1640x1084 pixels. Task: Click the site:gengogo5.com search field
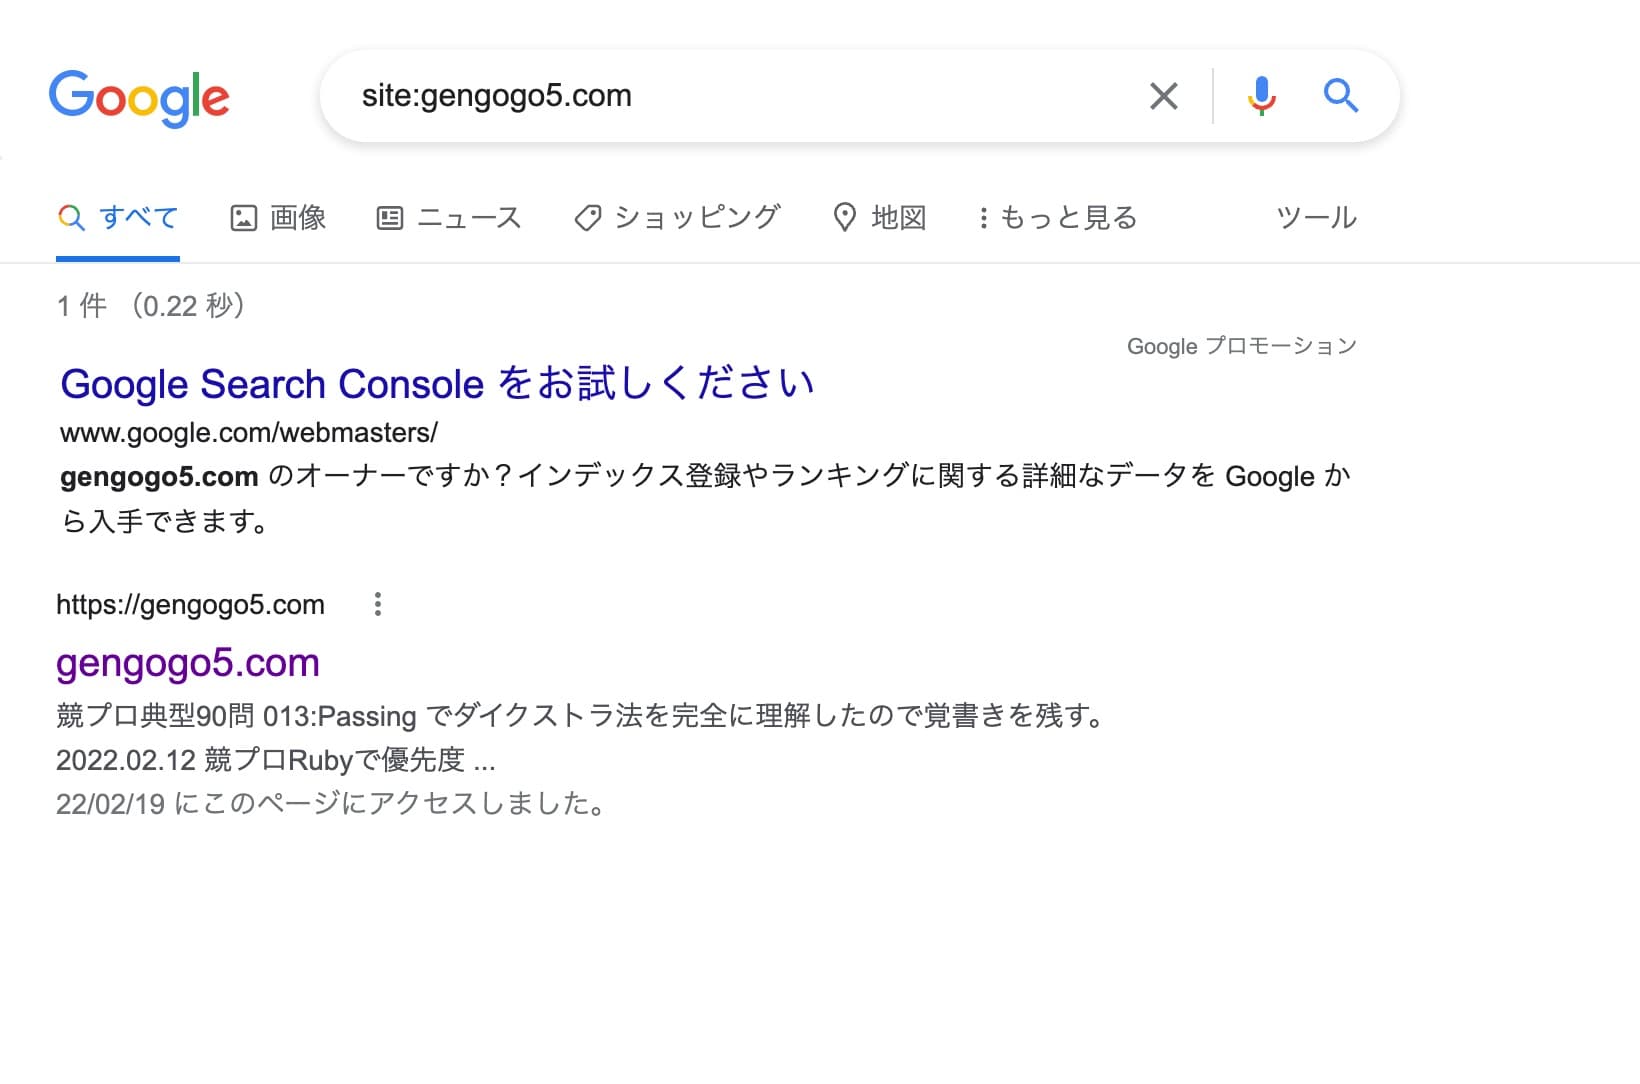(740, 96)
